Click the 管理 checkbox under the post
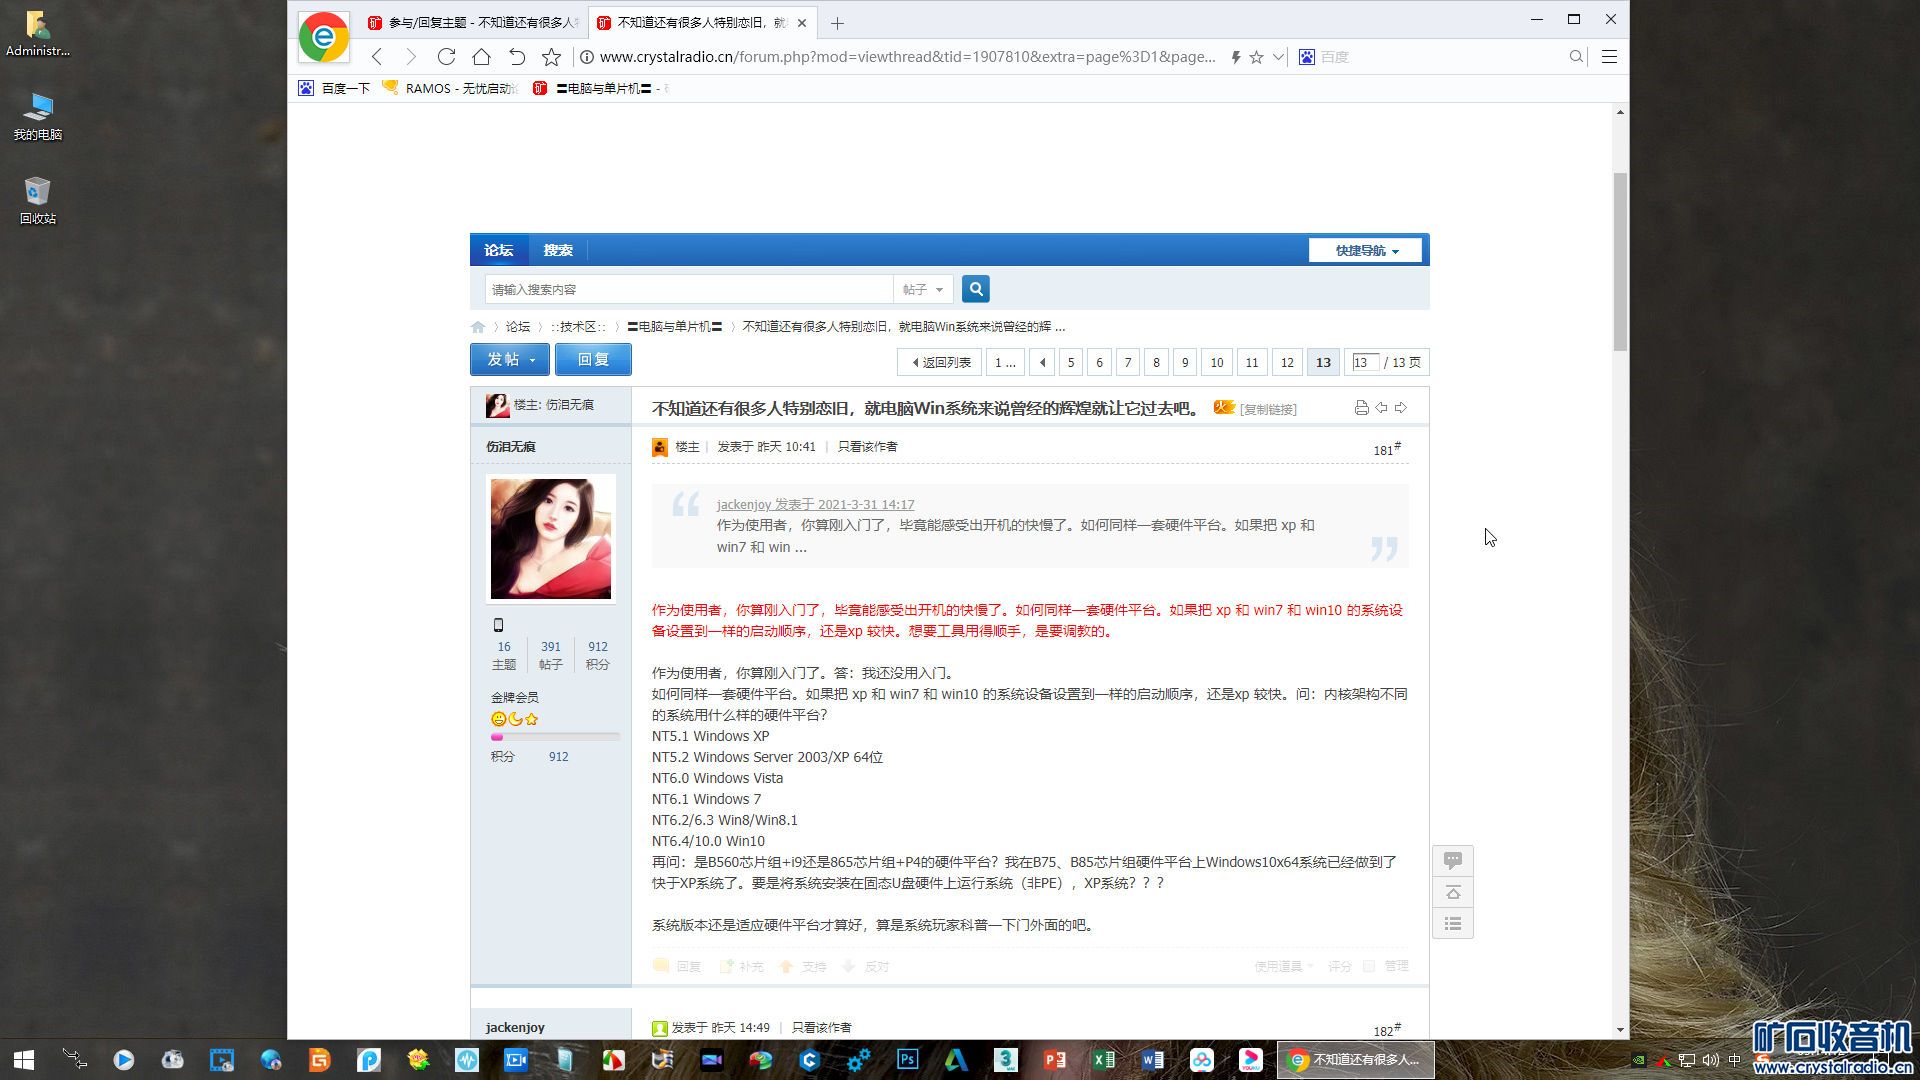The image size is (1920, 1080). tap(1369, 966)
